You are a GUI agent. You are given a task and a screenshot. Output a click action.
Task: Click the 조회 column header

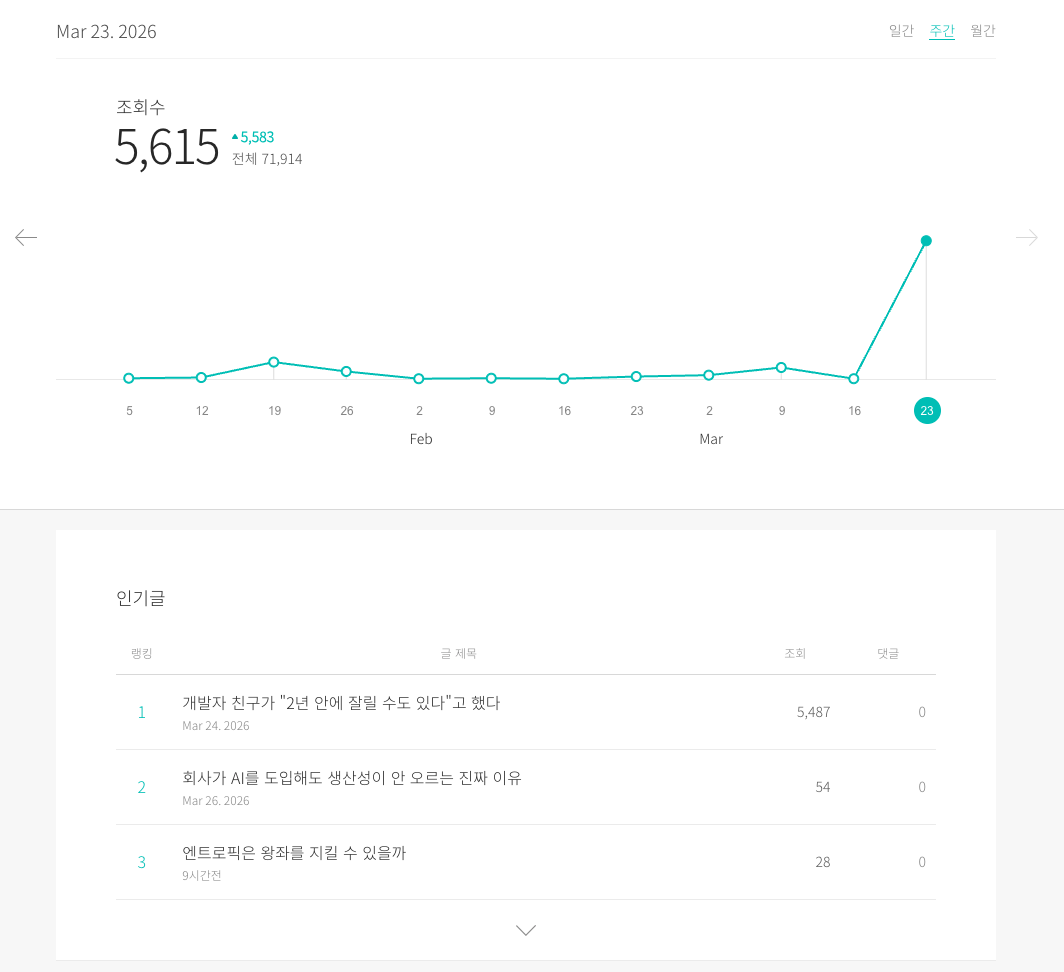click(795, 653)
